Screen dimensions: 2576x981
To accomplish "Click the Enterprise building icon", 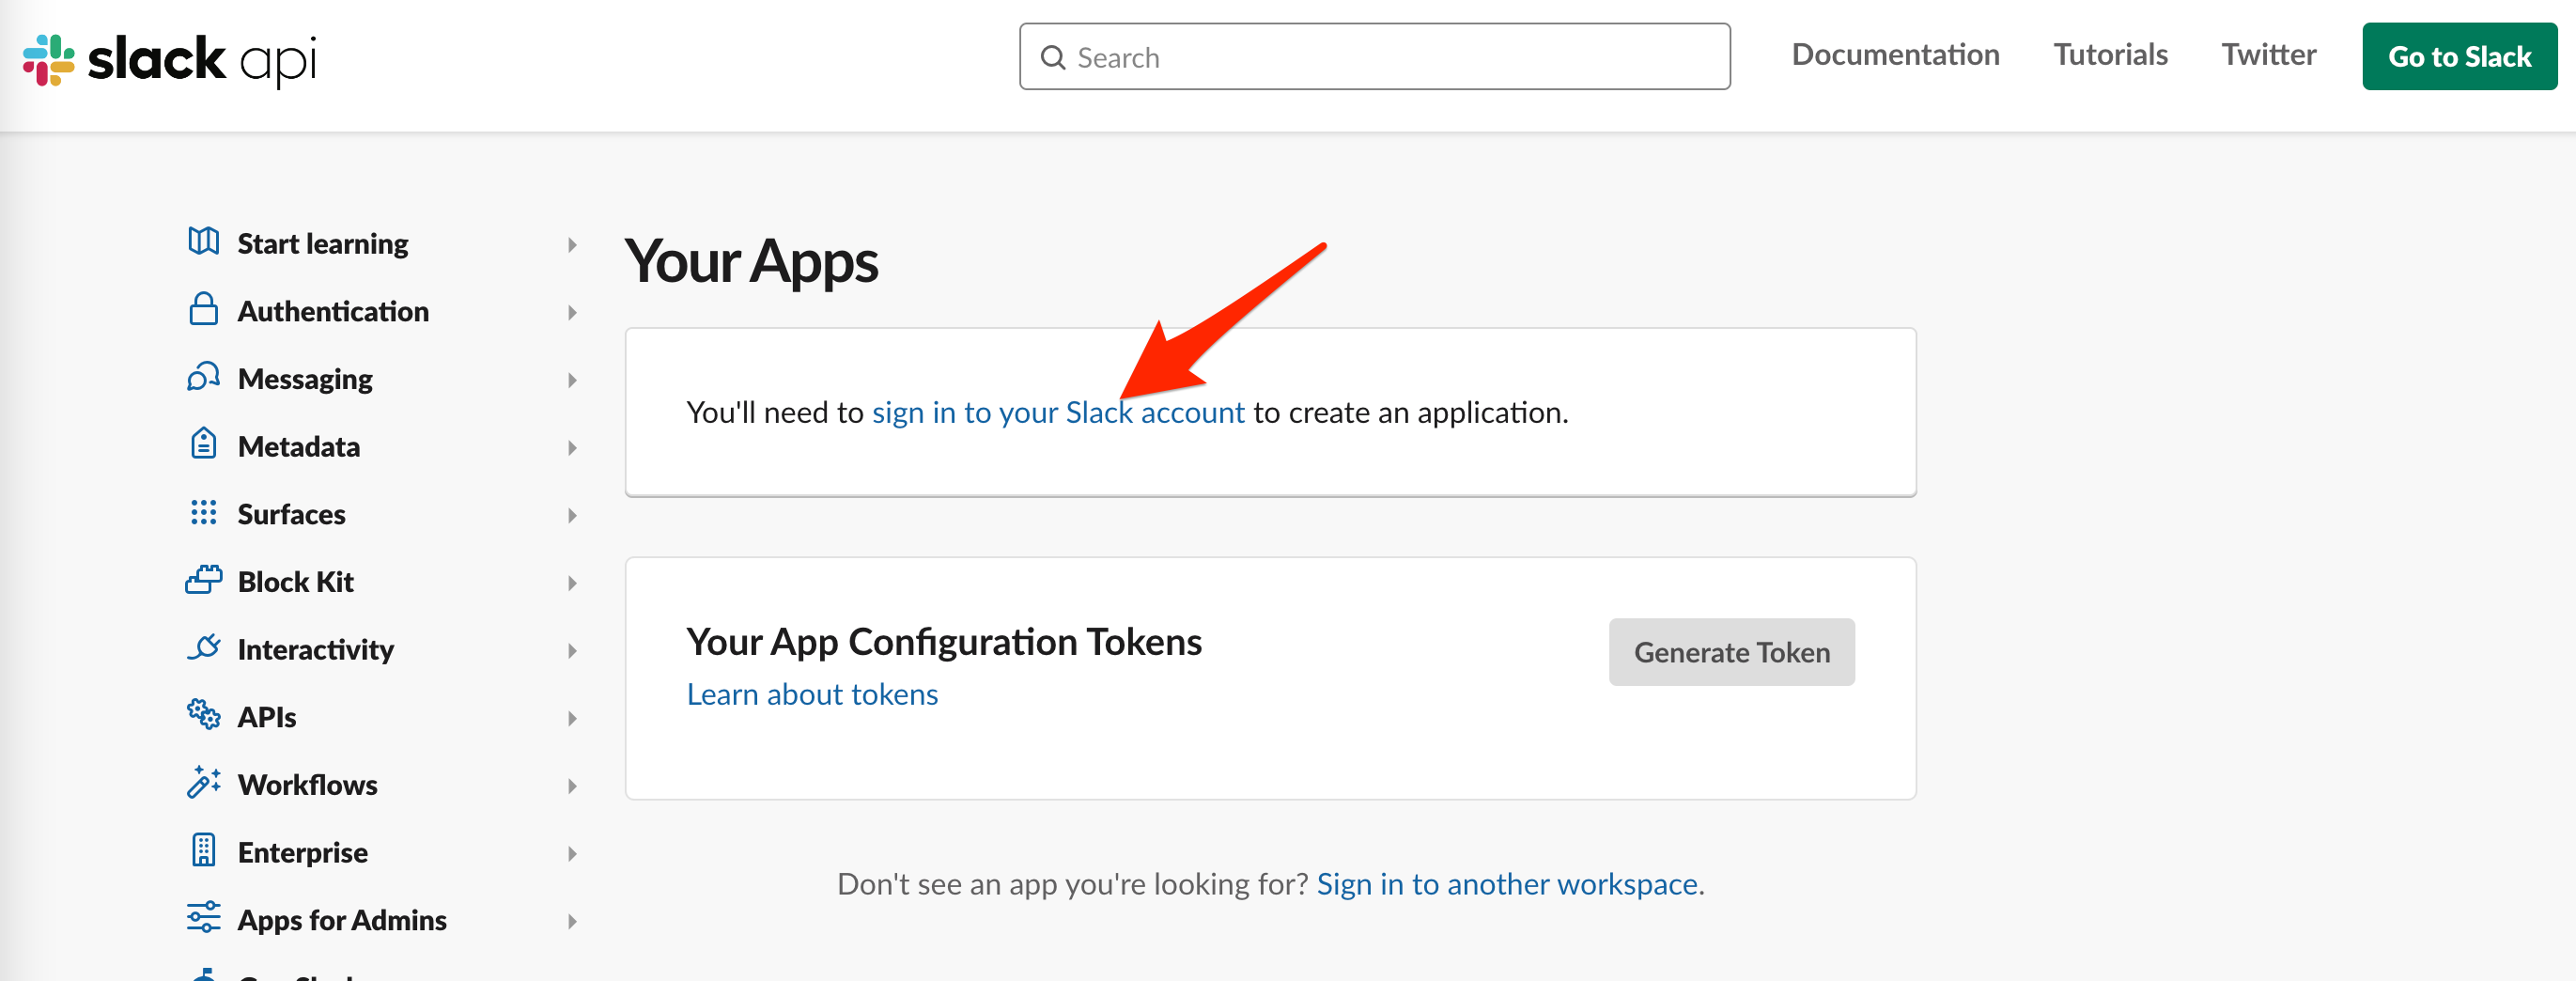I will click(203, 851).
